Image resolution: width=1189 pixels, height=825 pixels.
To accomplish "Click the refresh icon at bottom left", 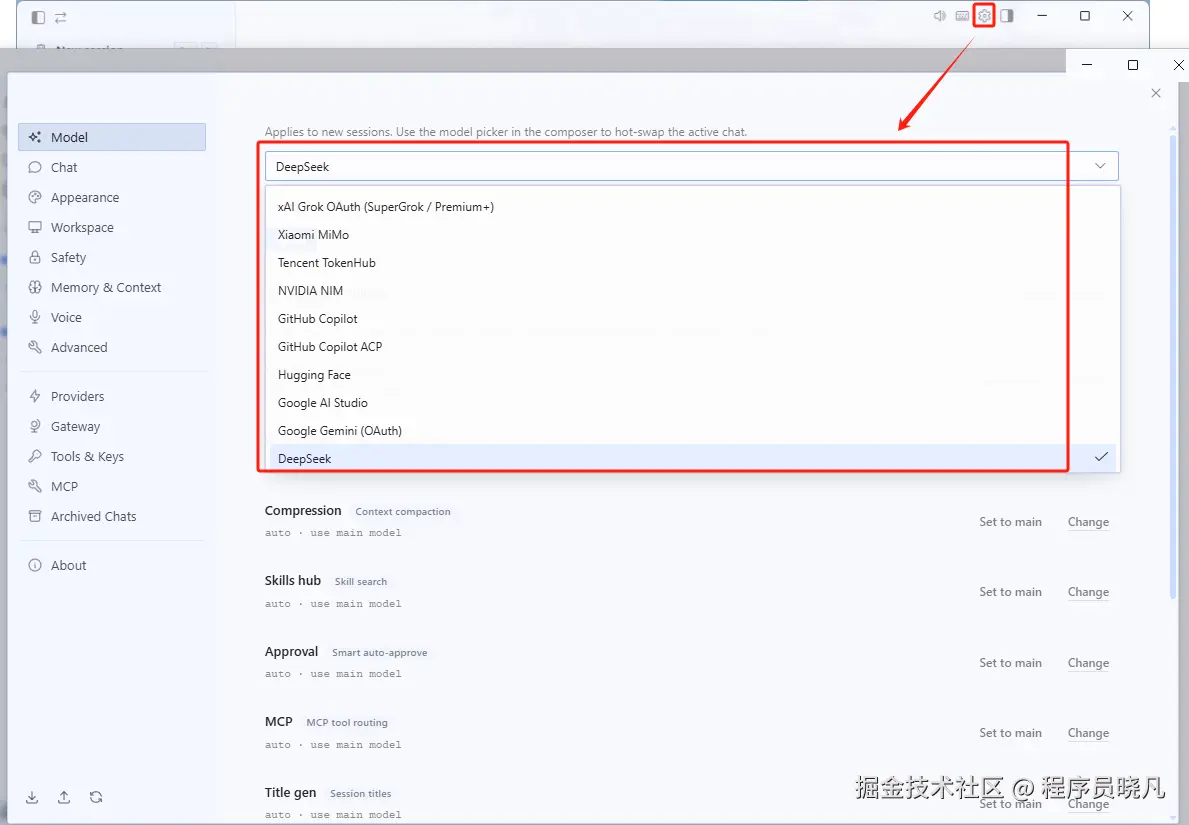I will pyautogui.click(x=96, y=797).
